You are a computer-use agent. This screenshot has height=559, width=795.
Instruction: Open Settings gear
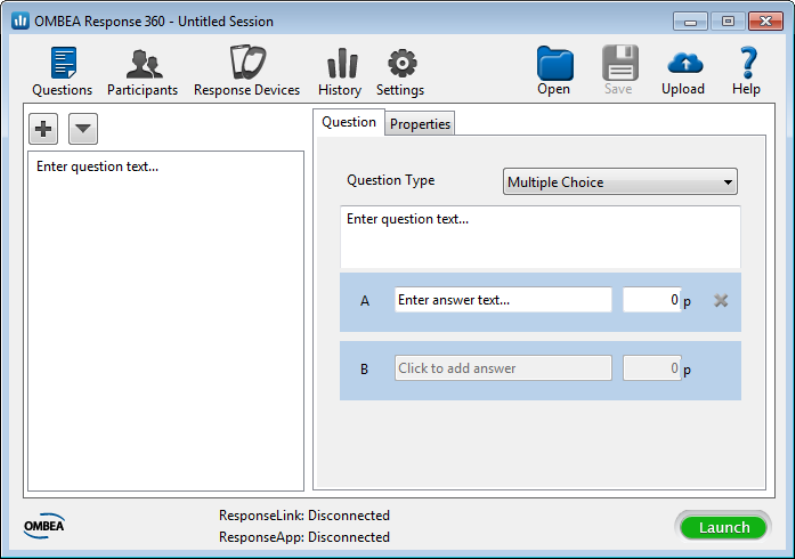(400, 71)
